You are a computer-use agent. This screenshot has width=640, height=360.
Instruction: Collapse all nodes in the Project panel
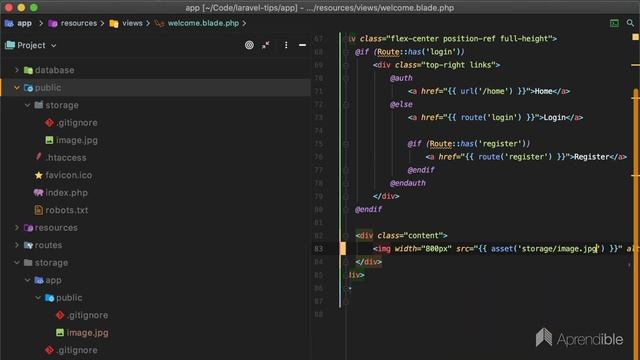coord(266,45)
